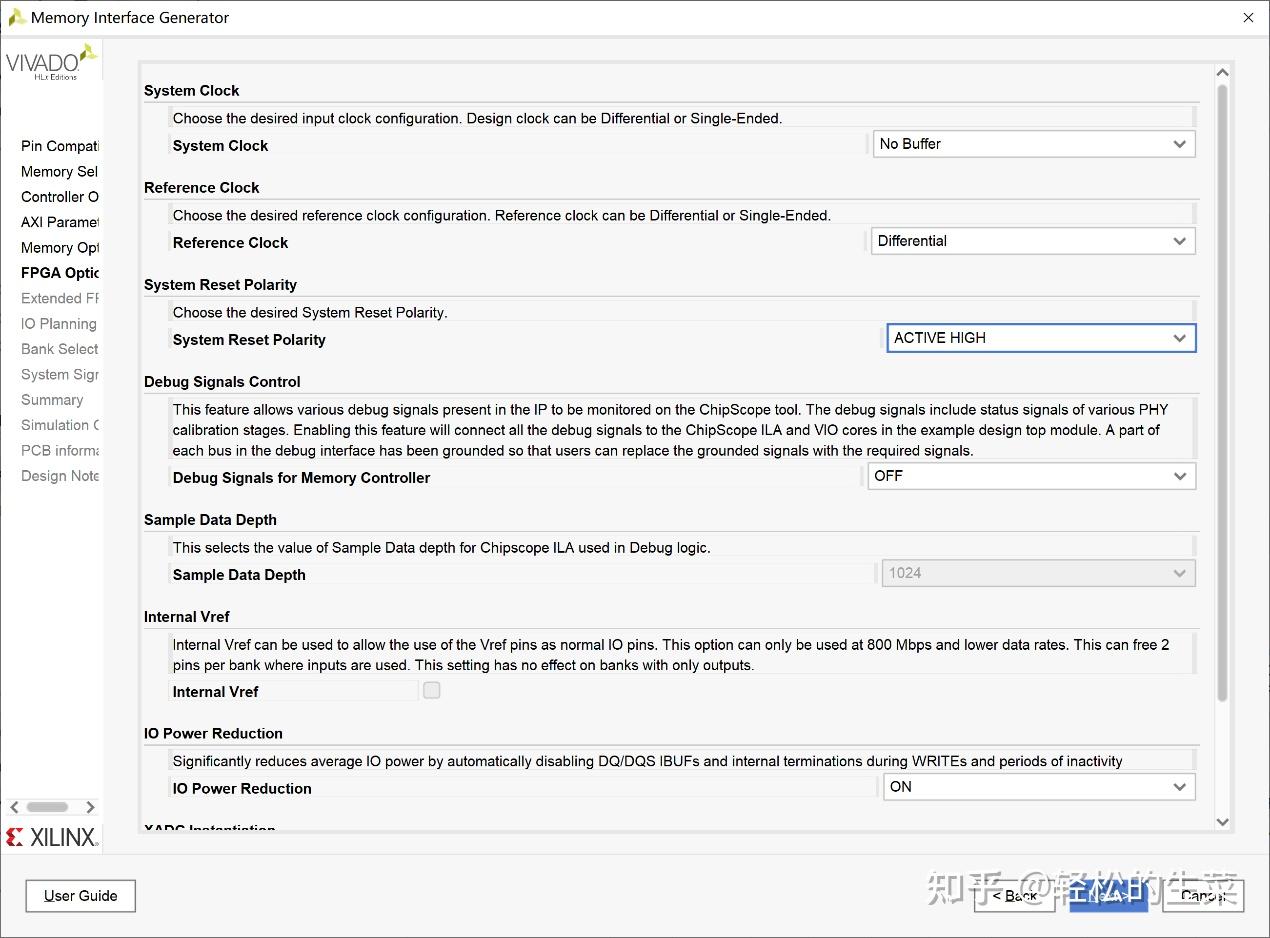Open the System Clock dropdown
This screenshot has height=938, width=1270.
click(x=1034, y=144)
